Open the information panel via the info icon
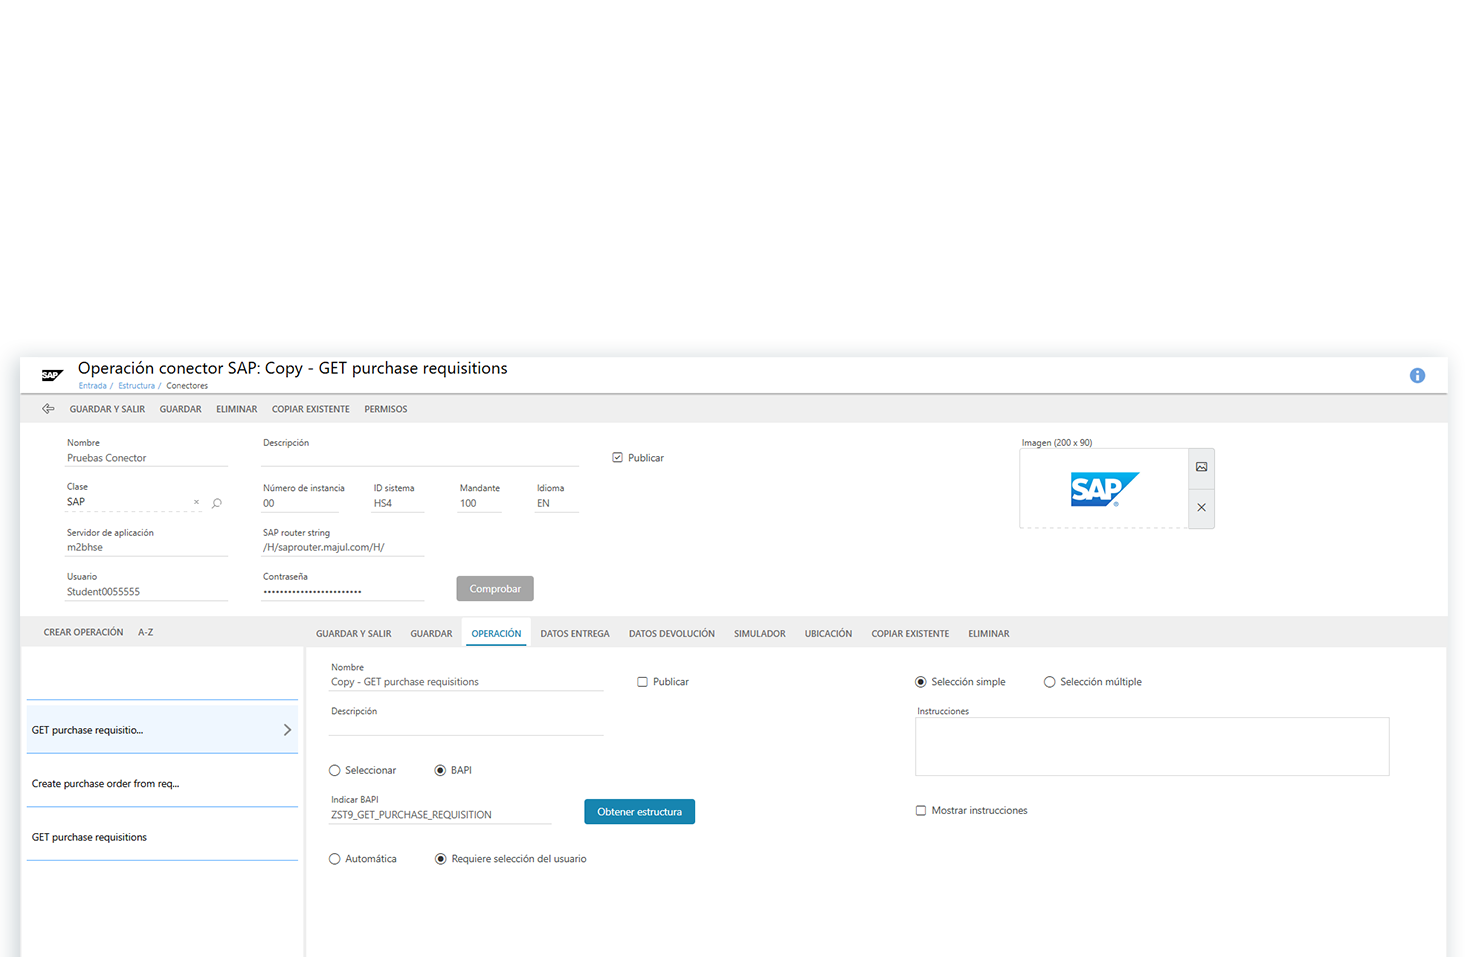This screenshot has width=1473, height=957. (x=1417, y=375)
